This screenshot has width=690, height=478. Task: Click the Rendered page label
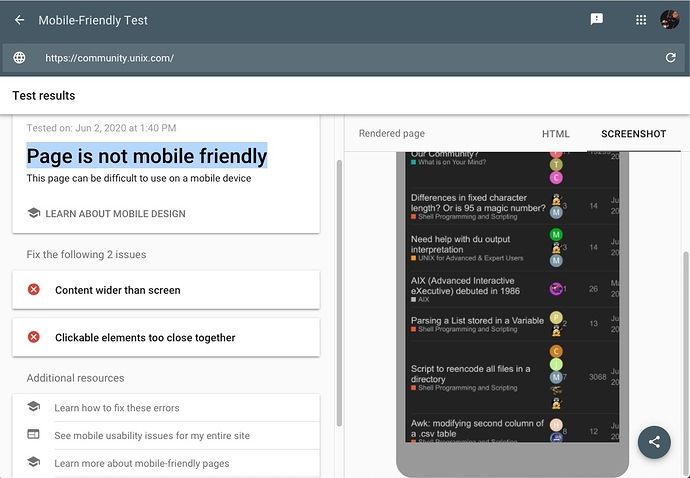[392, 133]
